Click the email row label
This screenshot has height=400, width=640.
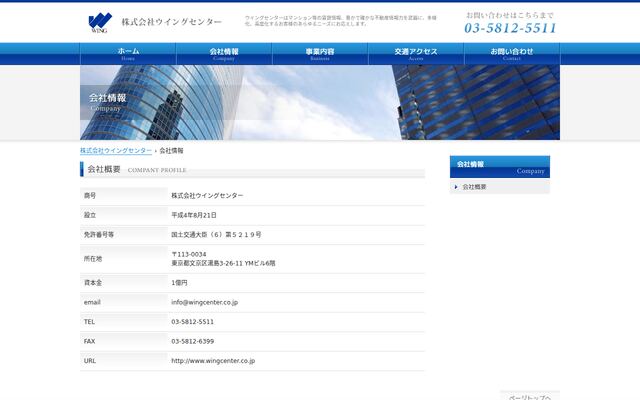(x=92, y=302)
